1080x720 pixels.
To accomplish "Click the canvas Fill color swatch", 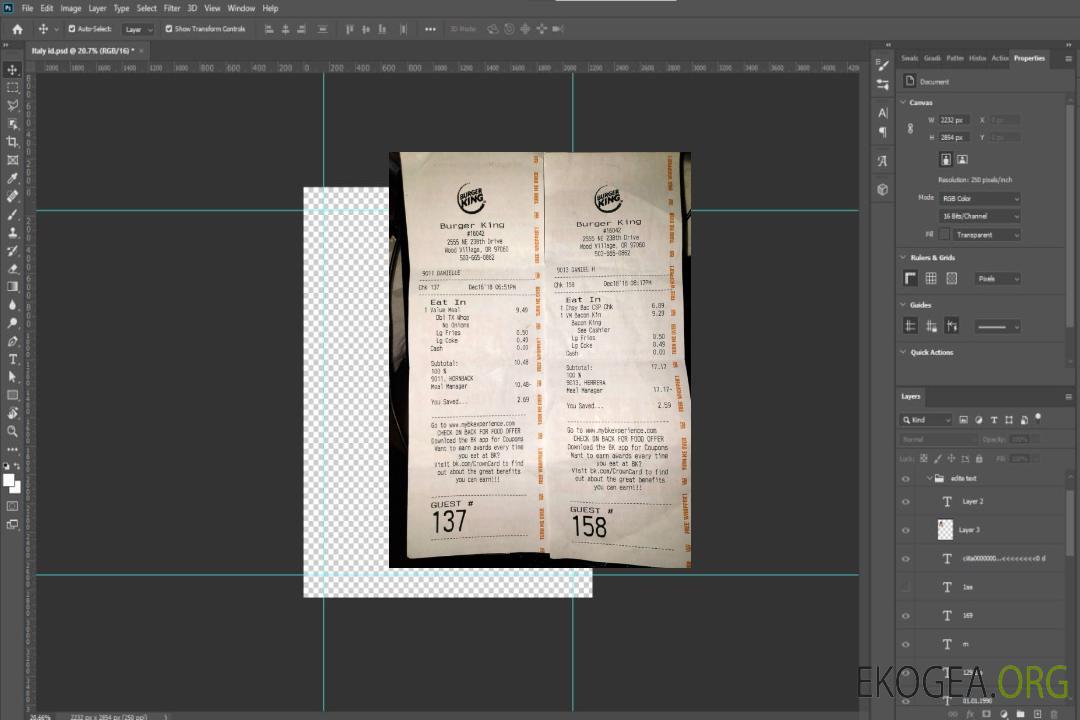I will pyautogui.click(x=945, y=235).
